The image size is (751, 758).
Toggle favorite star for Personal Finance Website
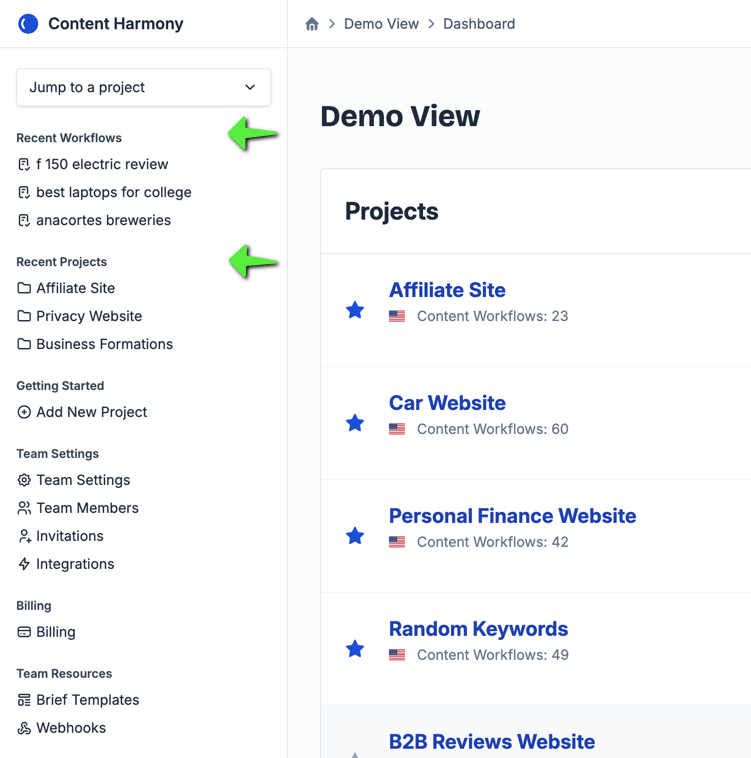point(355,536)
